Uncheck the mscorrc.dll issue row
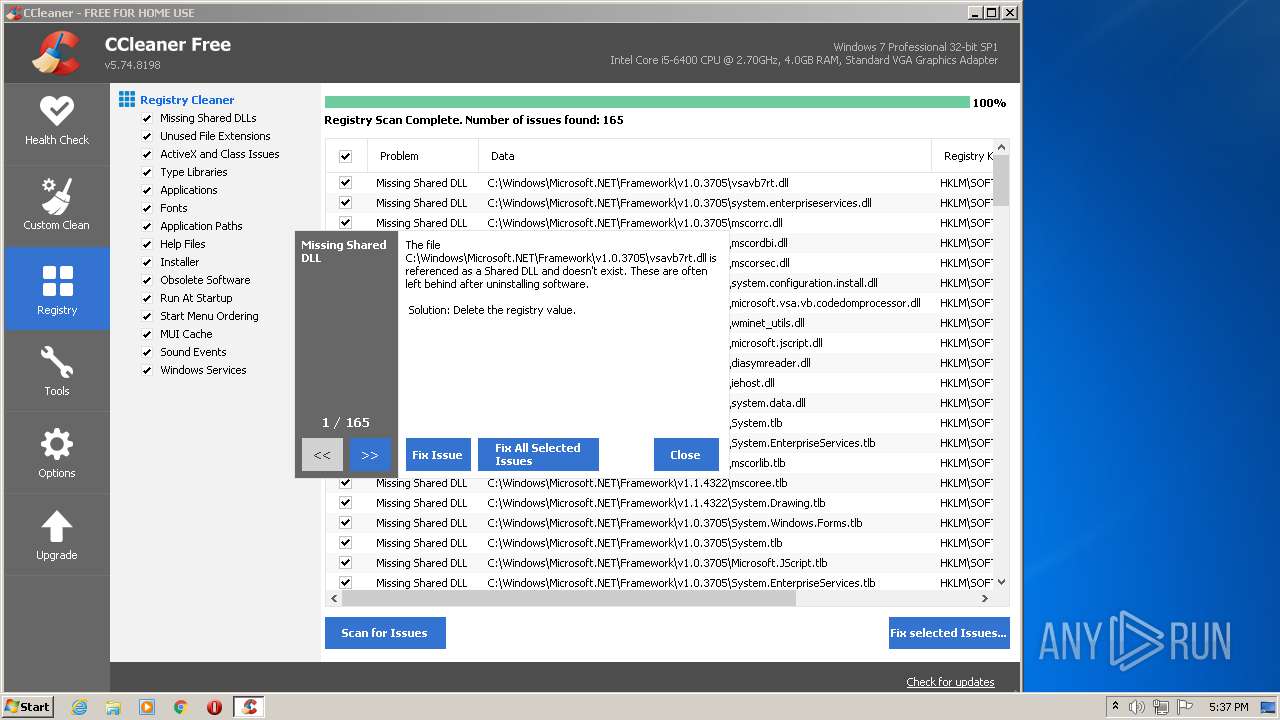This screenshot has width=1280, height=720. 345,223
